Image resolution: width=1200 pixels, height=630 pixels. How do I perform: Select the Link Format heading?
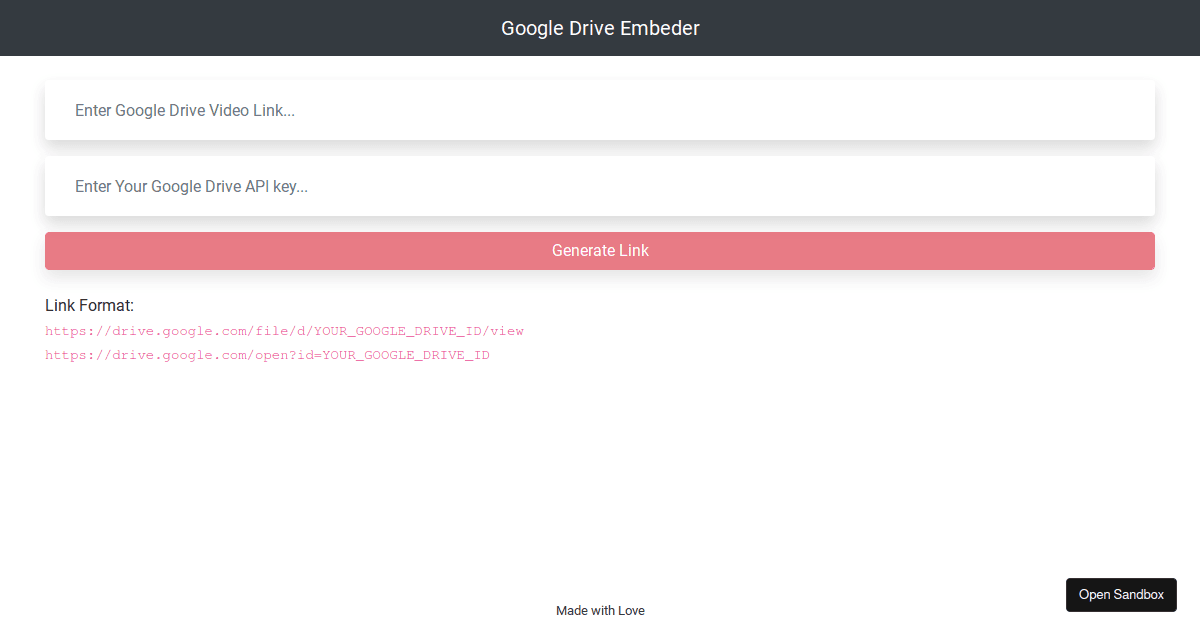(x=89, y=305)
